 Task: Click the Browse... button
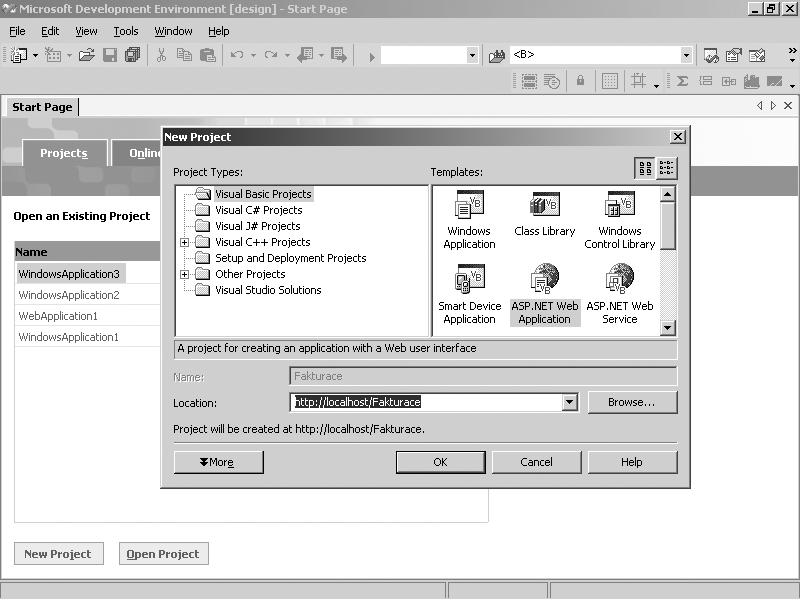[632, 402]
